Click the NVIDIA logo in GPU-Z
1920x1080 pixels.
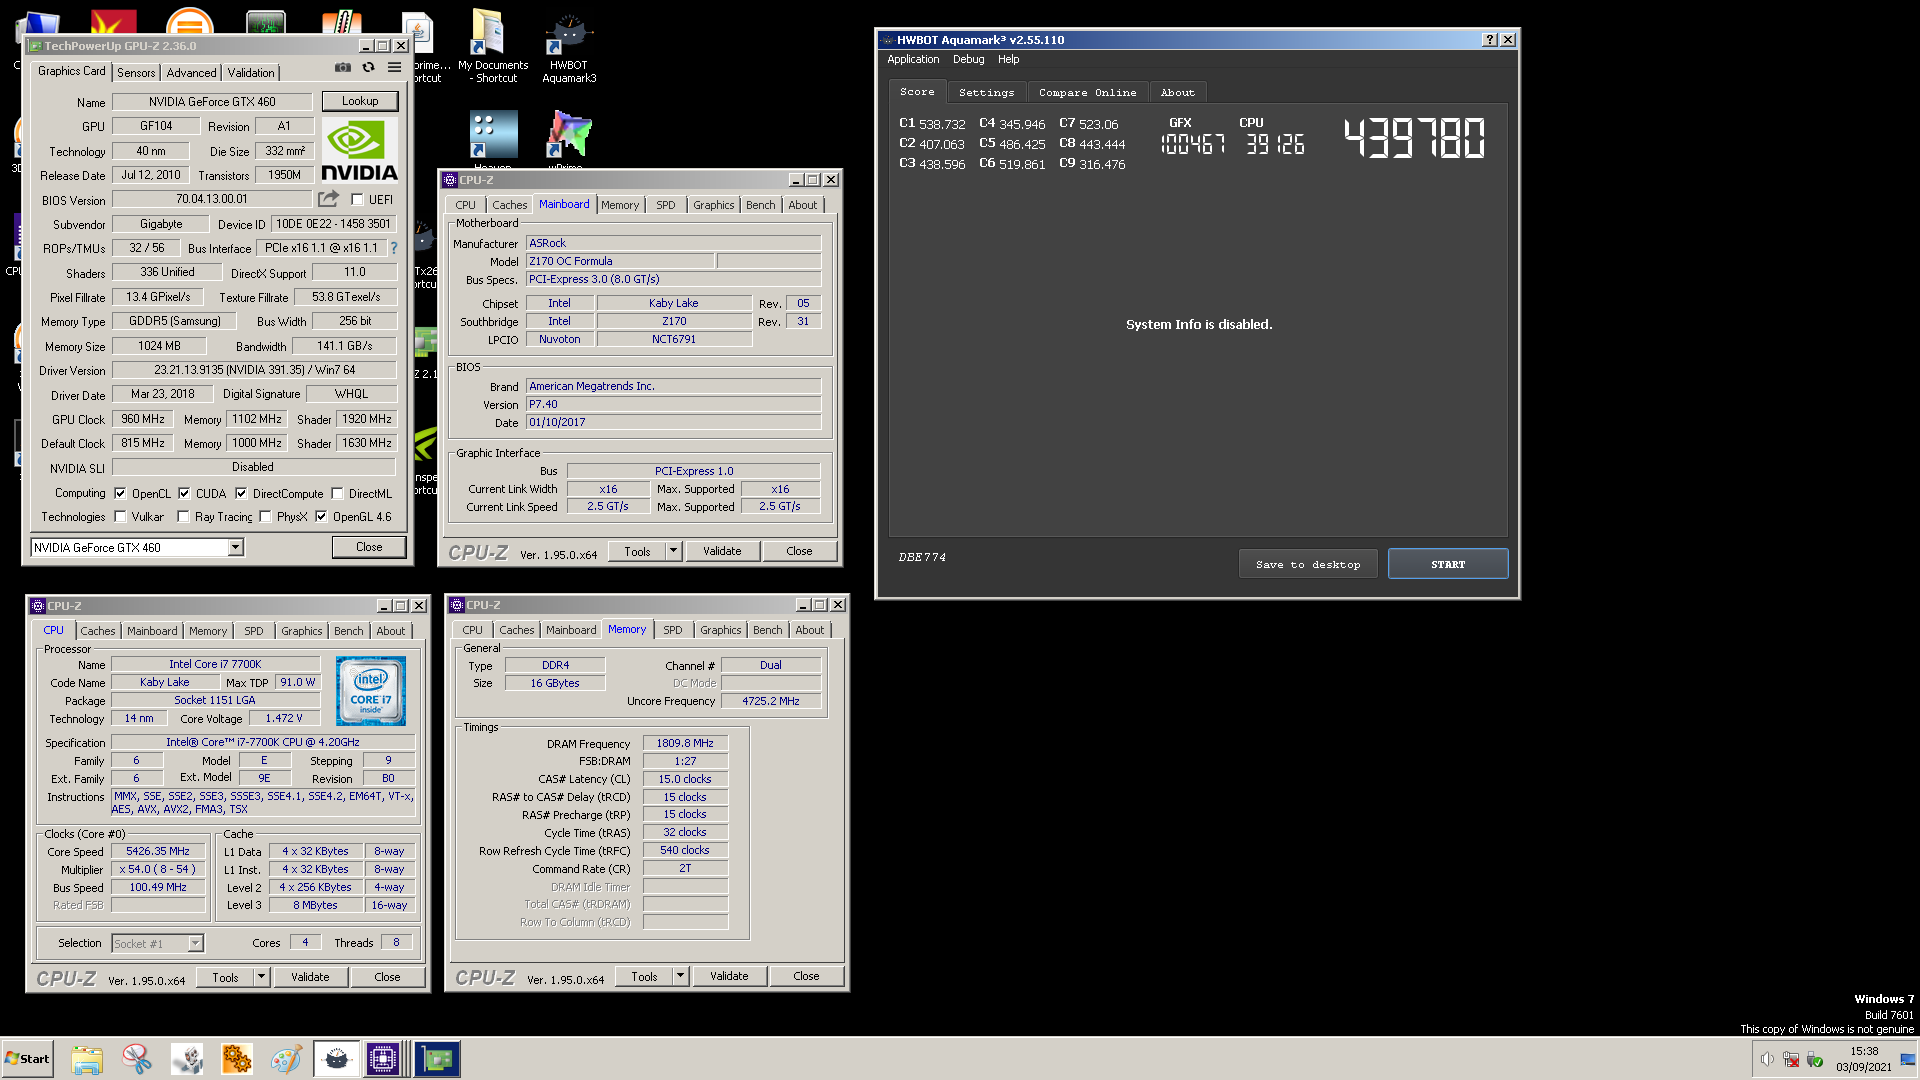click(359, 151)
